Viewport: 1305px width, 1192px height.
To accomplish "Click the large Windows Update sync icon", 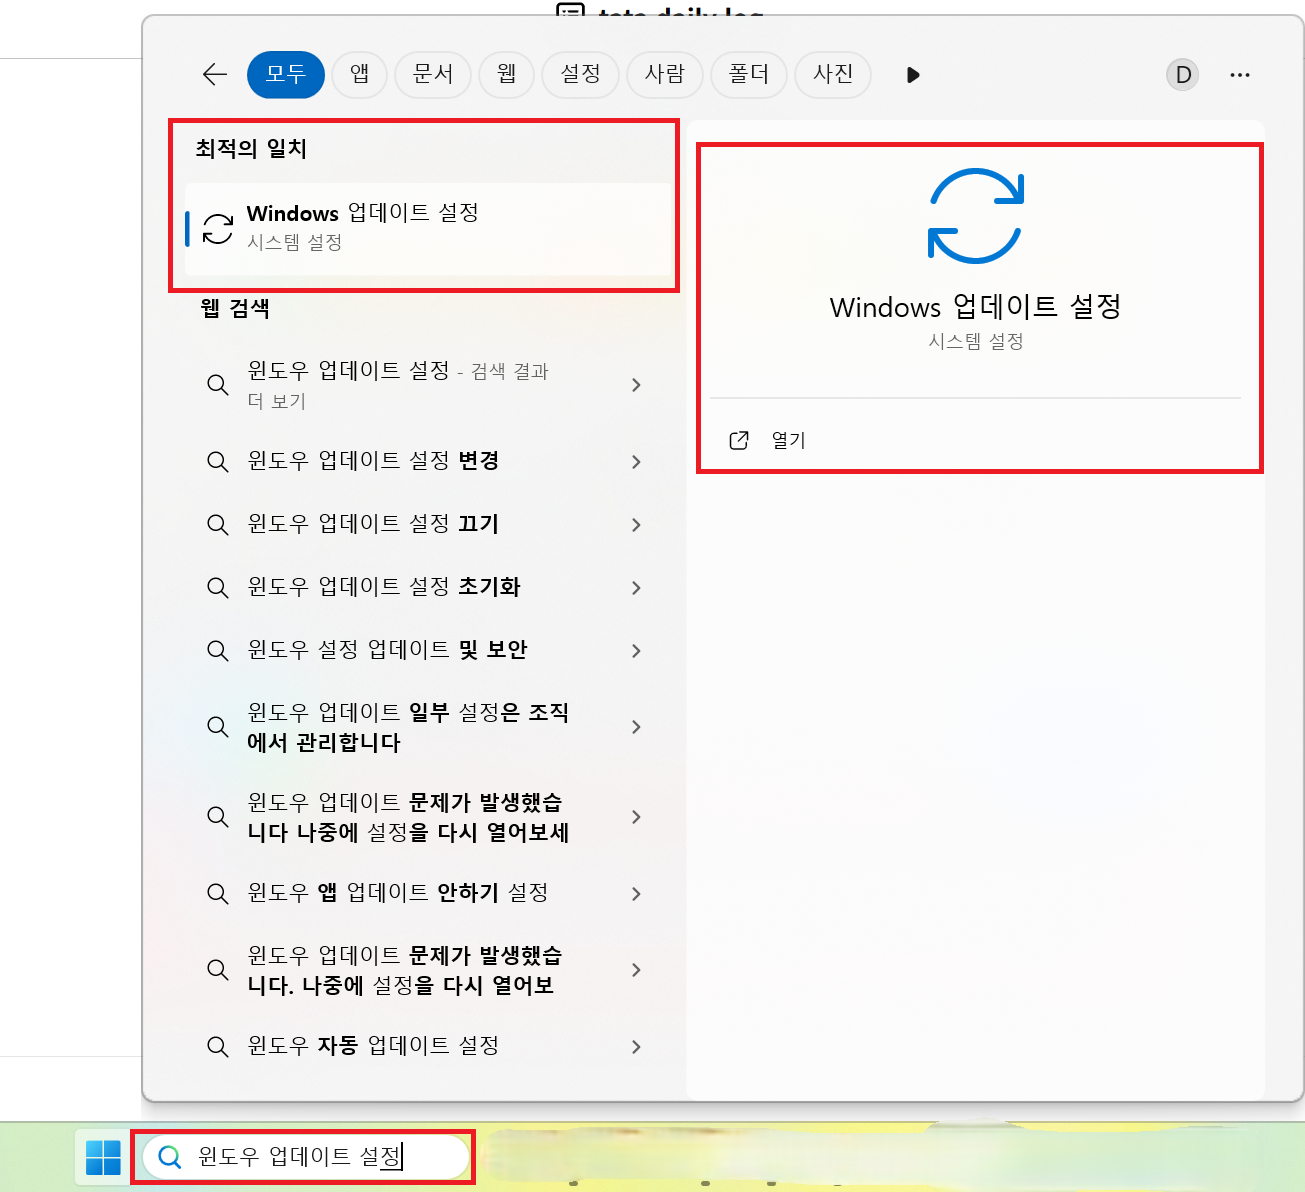I will pyautogui.click(x=975, y=216).
